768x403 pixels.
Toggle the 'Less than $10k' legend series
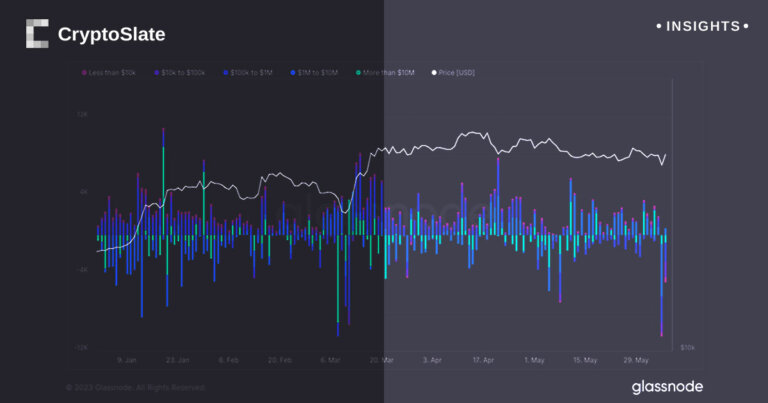tap(109, 72)
